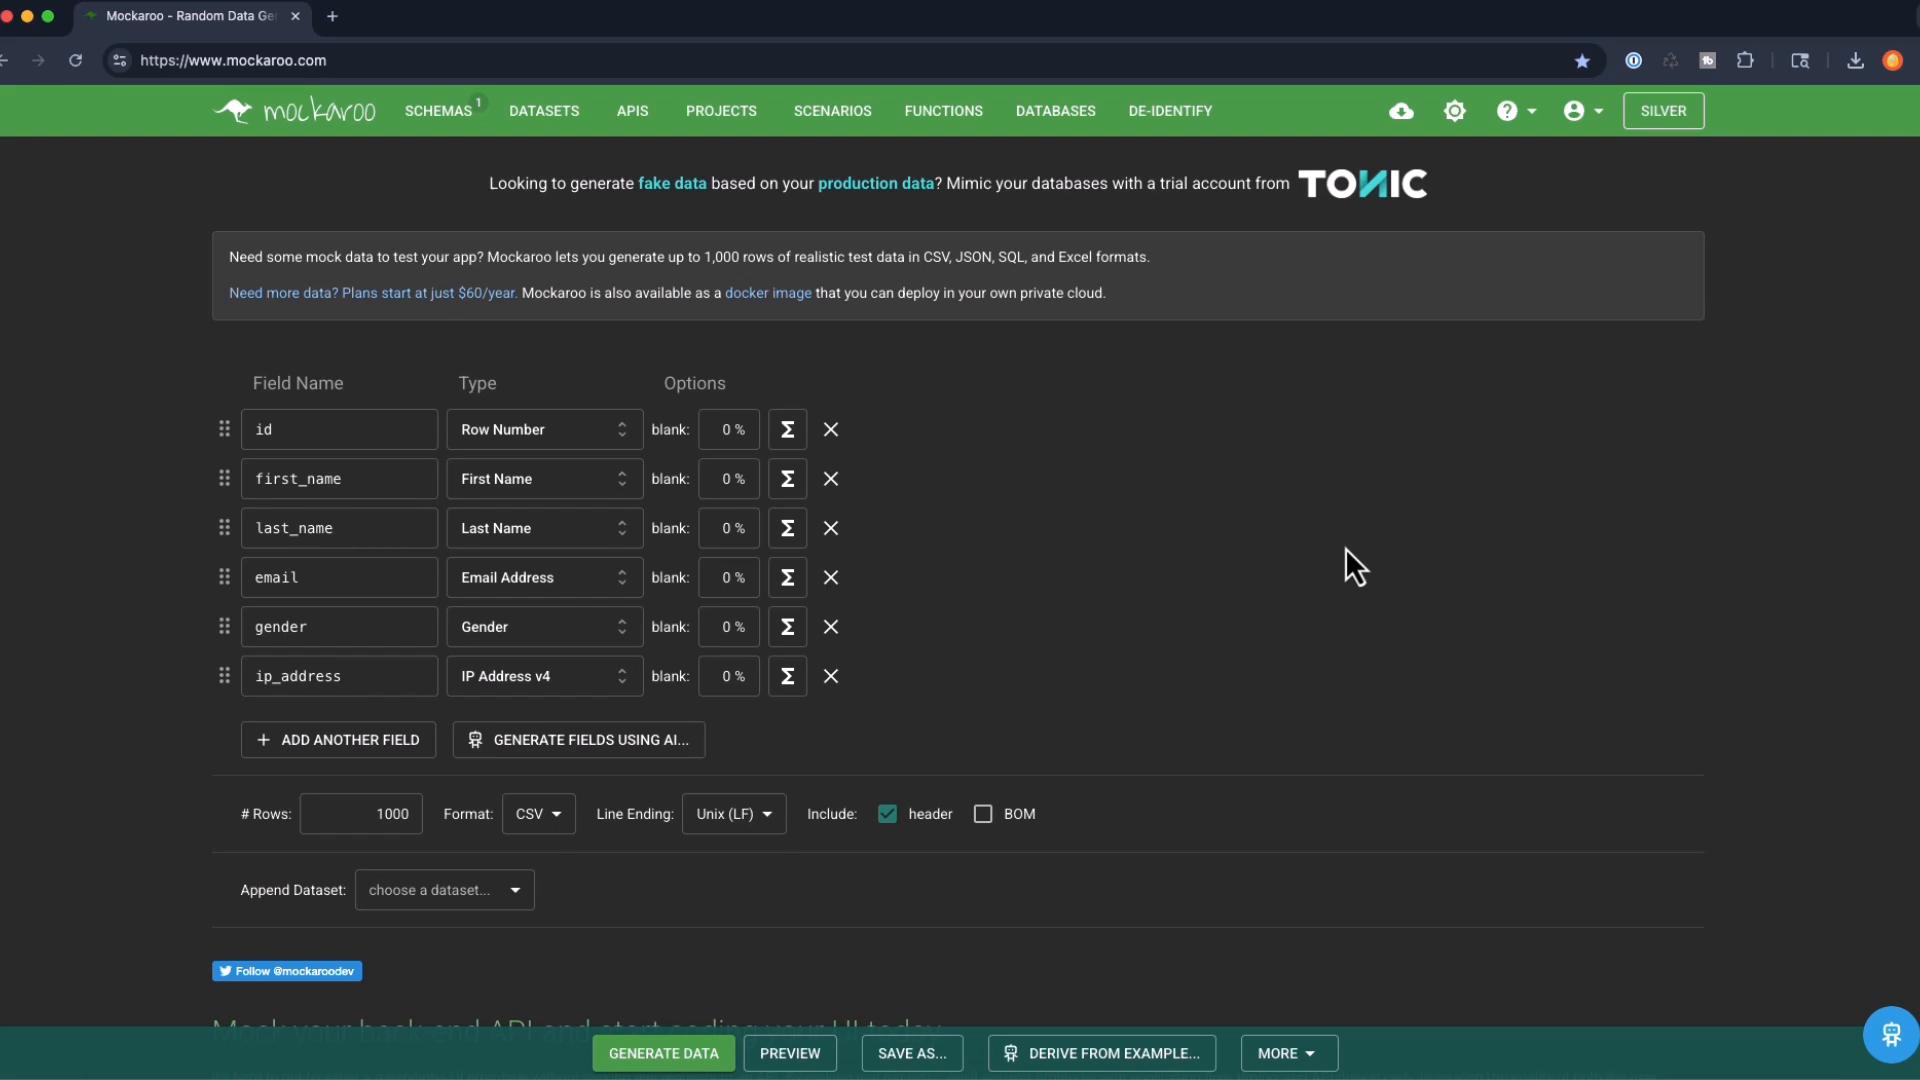Go to DATASETS in the navbar
The image size is (1920, 1080).
click(544, 111)
